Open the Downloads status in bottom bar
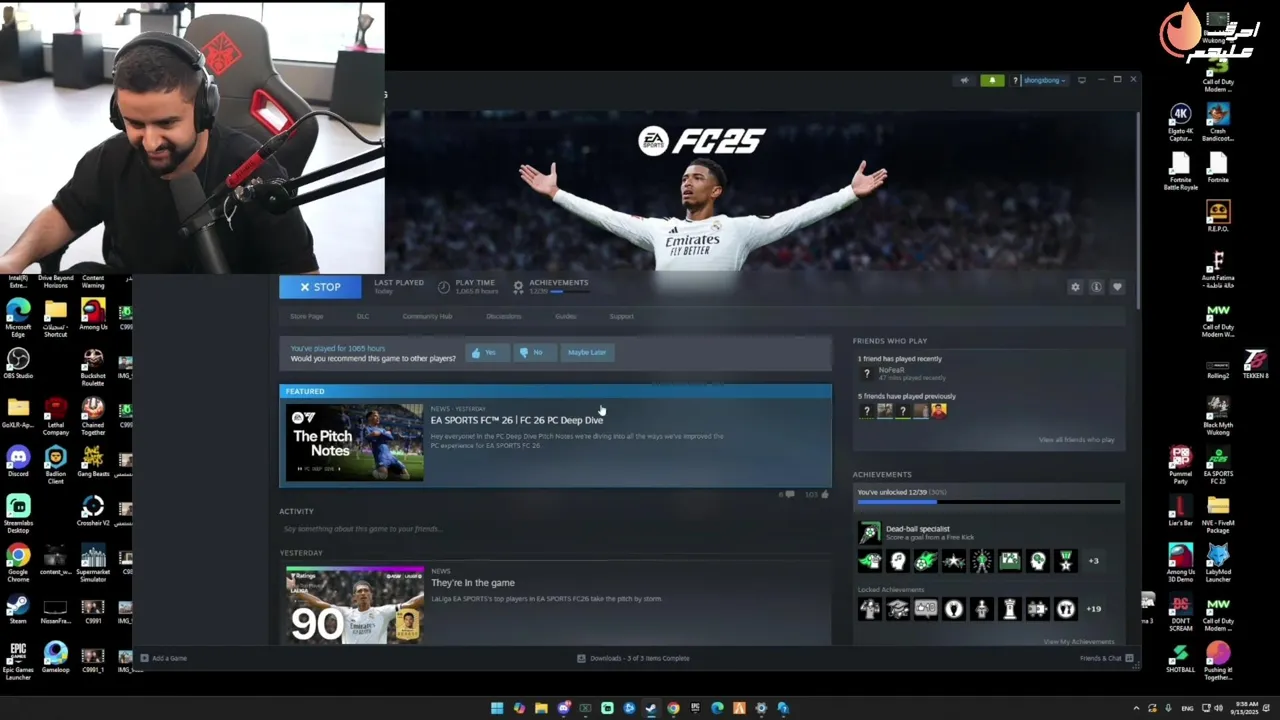Image resolution: width=1280 pixels, height=720 pixels. (633, 658)
